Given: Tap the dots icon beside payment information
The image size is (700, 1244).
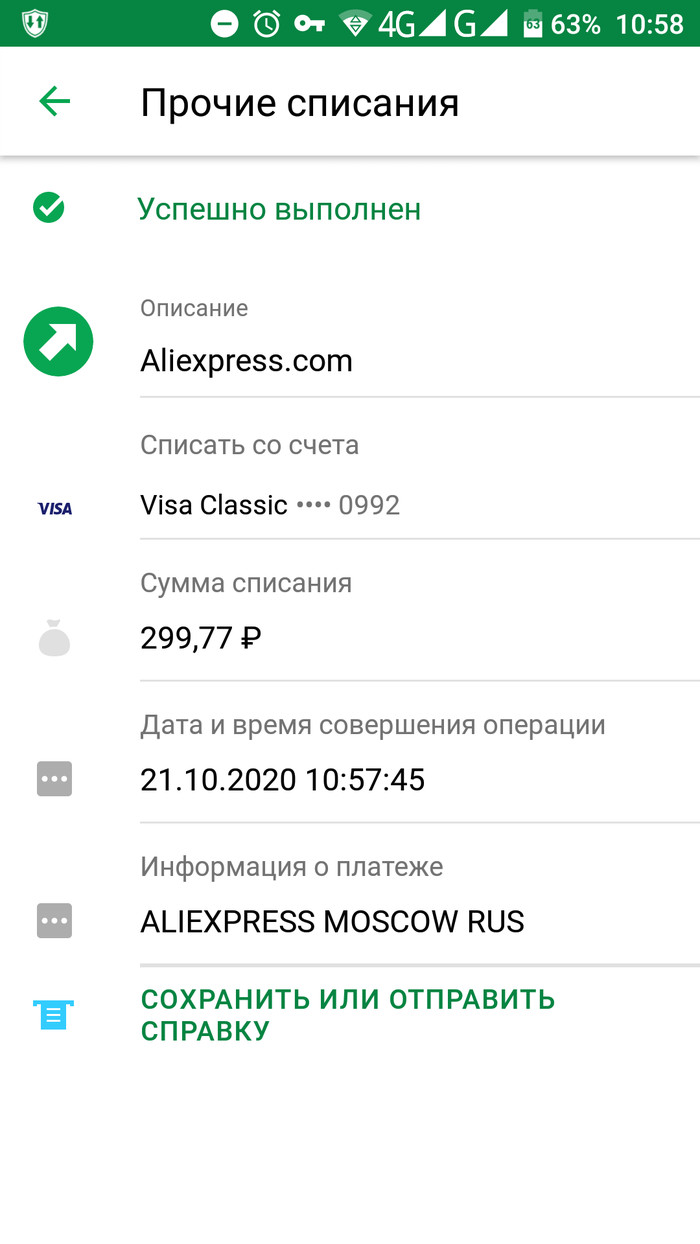Looking at the screenshot, I should (x=54, y=920).
